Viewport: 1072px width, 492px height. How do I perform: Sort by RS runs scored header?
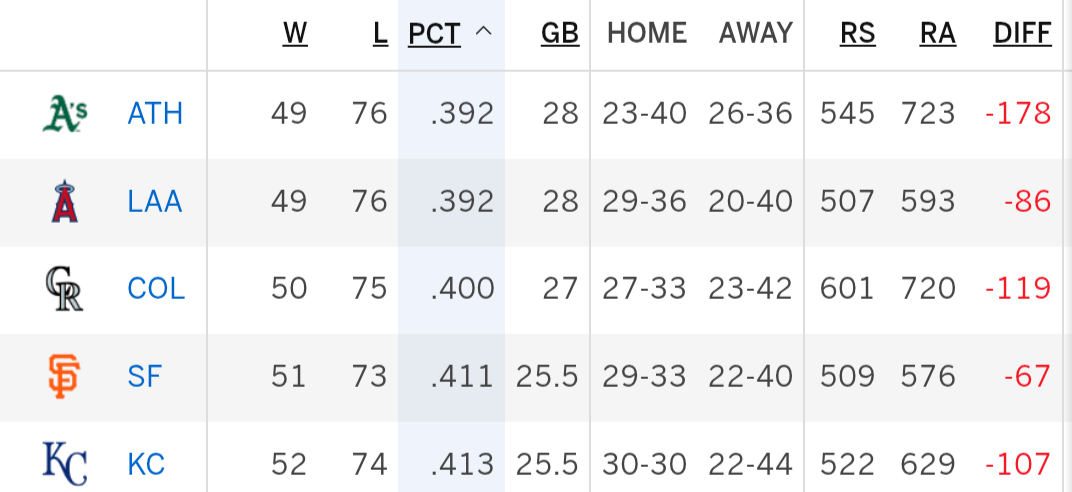click(x=857, y=33)
